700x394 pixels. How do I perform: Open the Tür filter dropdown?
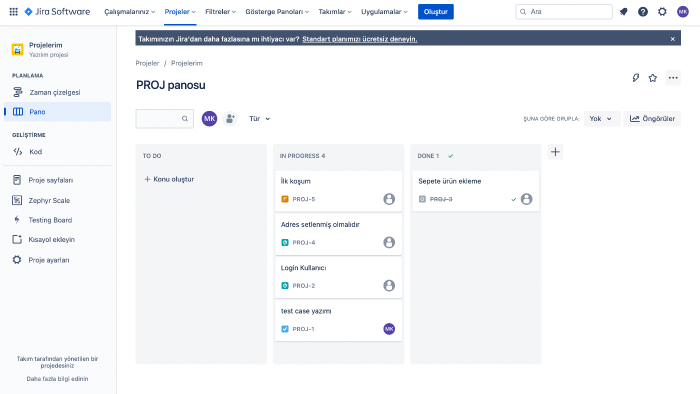coord(259,119)
